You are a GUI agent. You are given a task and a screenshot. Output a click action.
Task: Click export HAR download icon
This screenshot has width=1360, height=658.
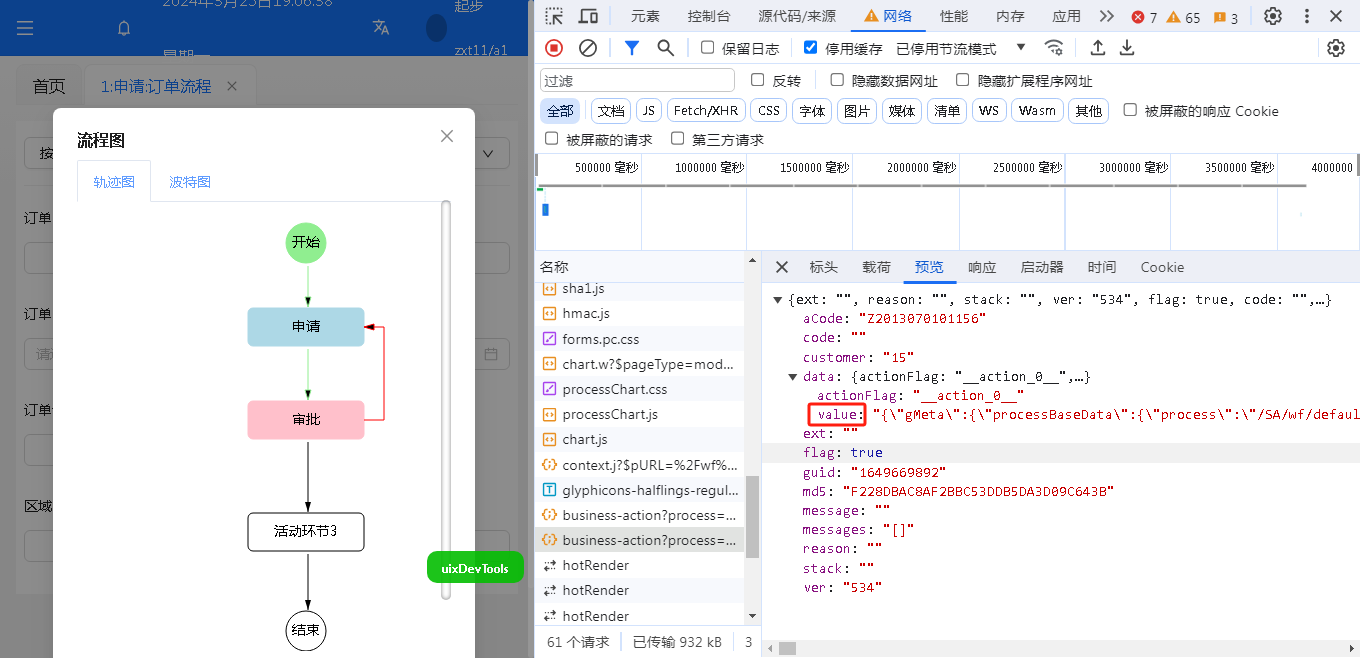point(1127,47)
